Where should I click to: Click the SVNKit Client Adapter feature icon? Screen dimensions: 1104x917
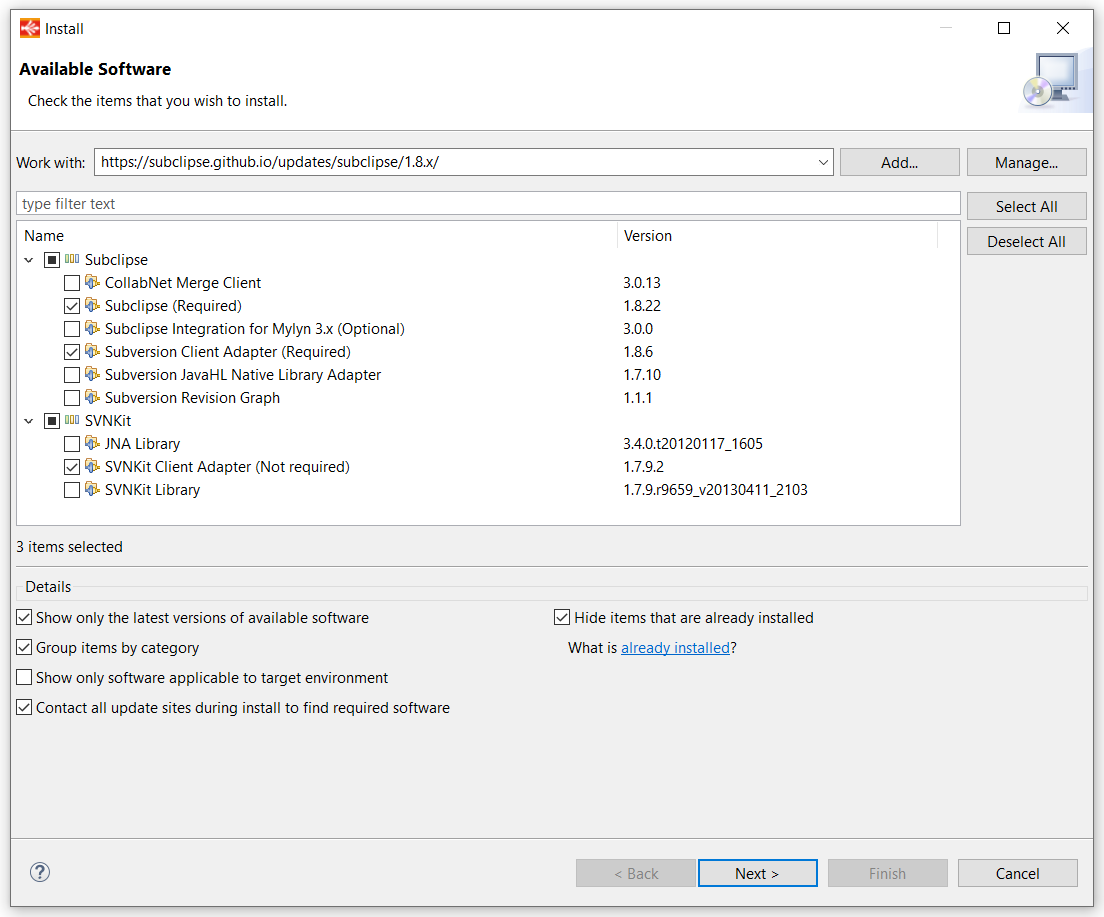pyautogui.click(x=92, y=466)
